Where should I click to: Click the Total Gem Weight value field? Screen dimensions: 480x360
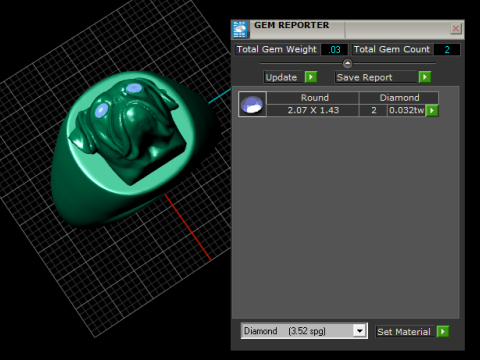pyautogui.click(x=334, y=50)
